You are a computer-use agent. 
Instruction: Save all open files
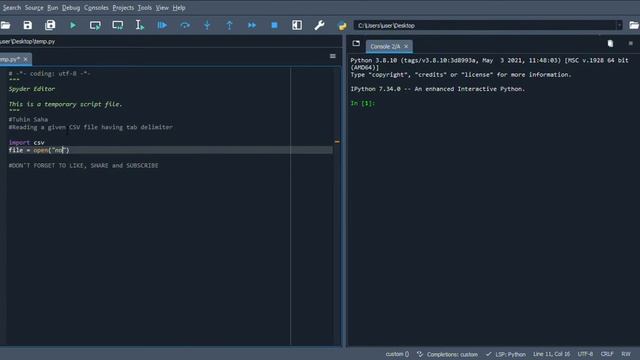[x=50, y=25]
